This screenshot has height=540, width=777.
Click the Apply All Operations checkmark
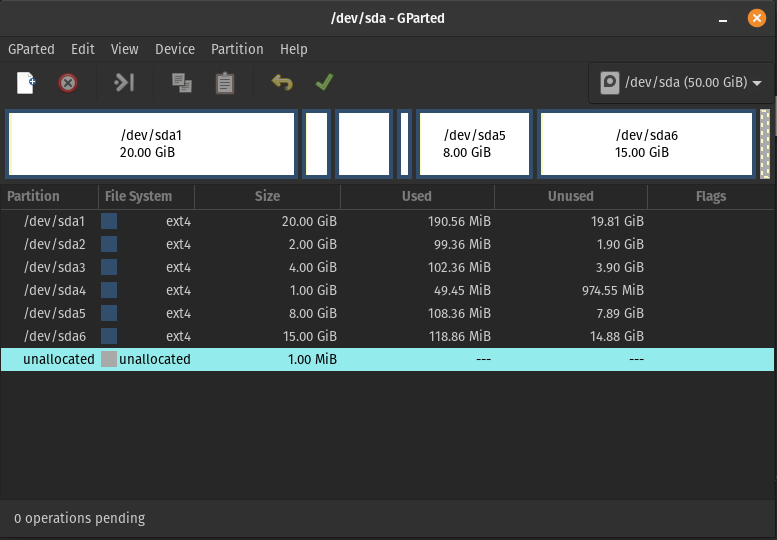coord(324,82)
